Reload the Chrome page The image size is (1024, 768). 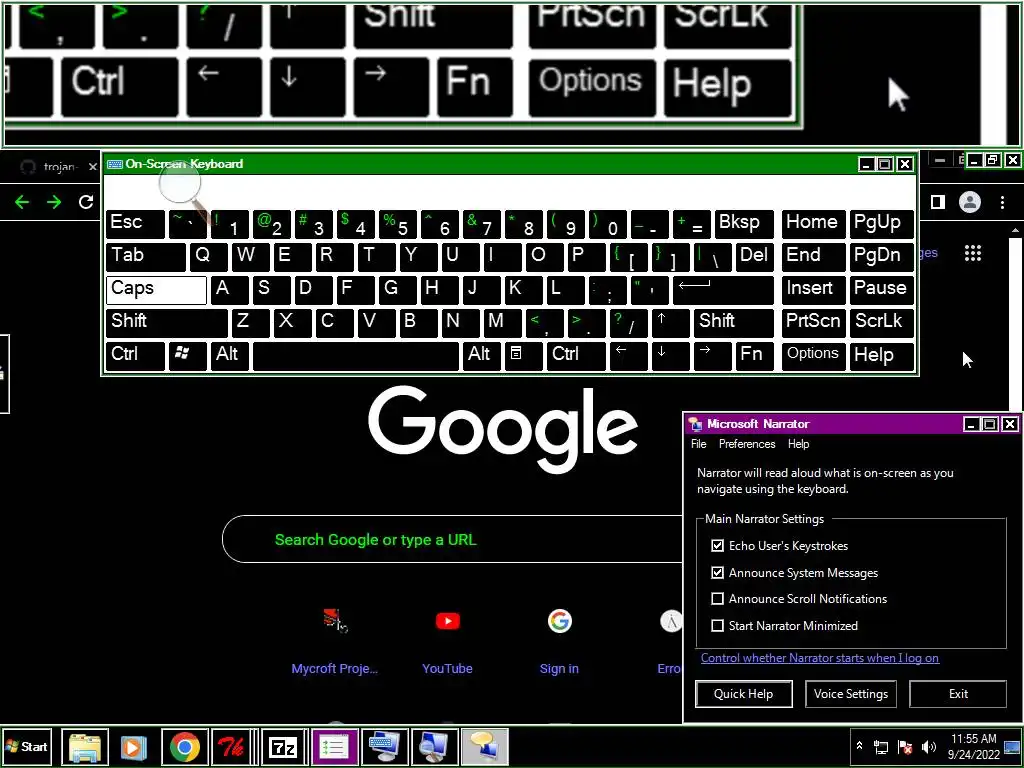tap(86, 202)
